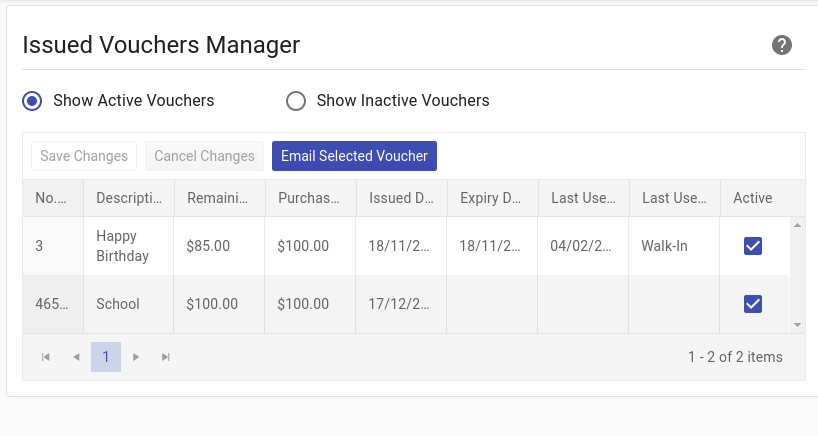Sort by Description column header
The image size is (818, 436).
128,198
